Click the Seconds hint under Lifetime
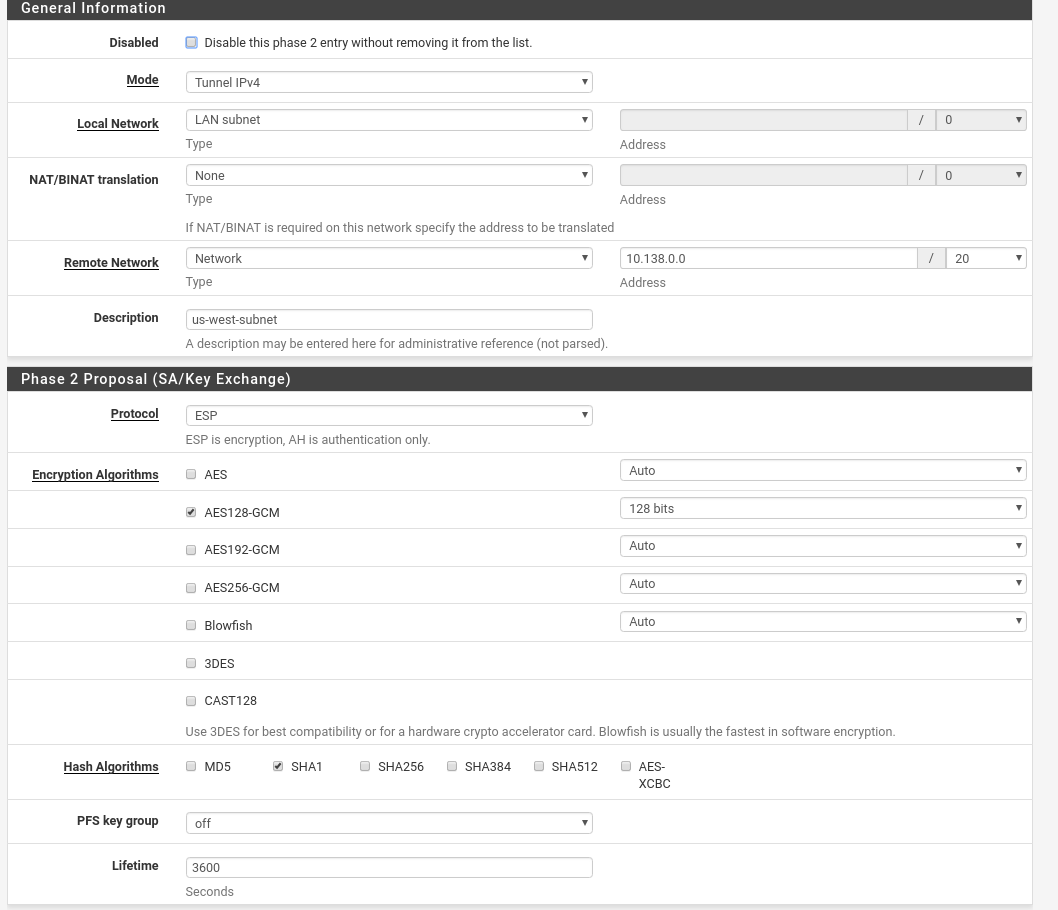The width and height of the screenshot is (1058, 910). 210,892
